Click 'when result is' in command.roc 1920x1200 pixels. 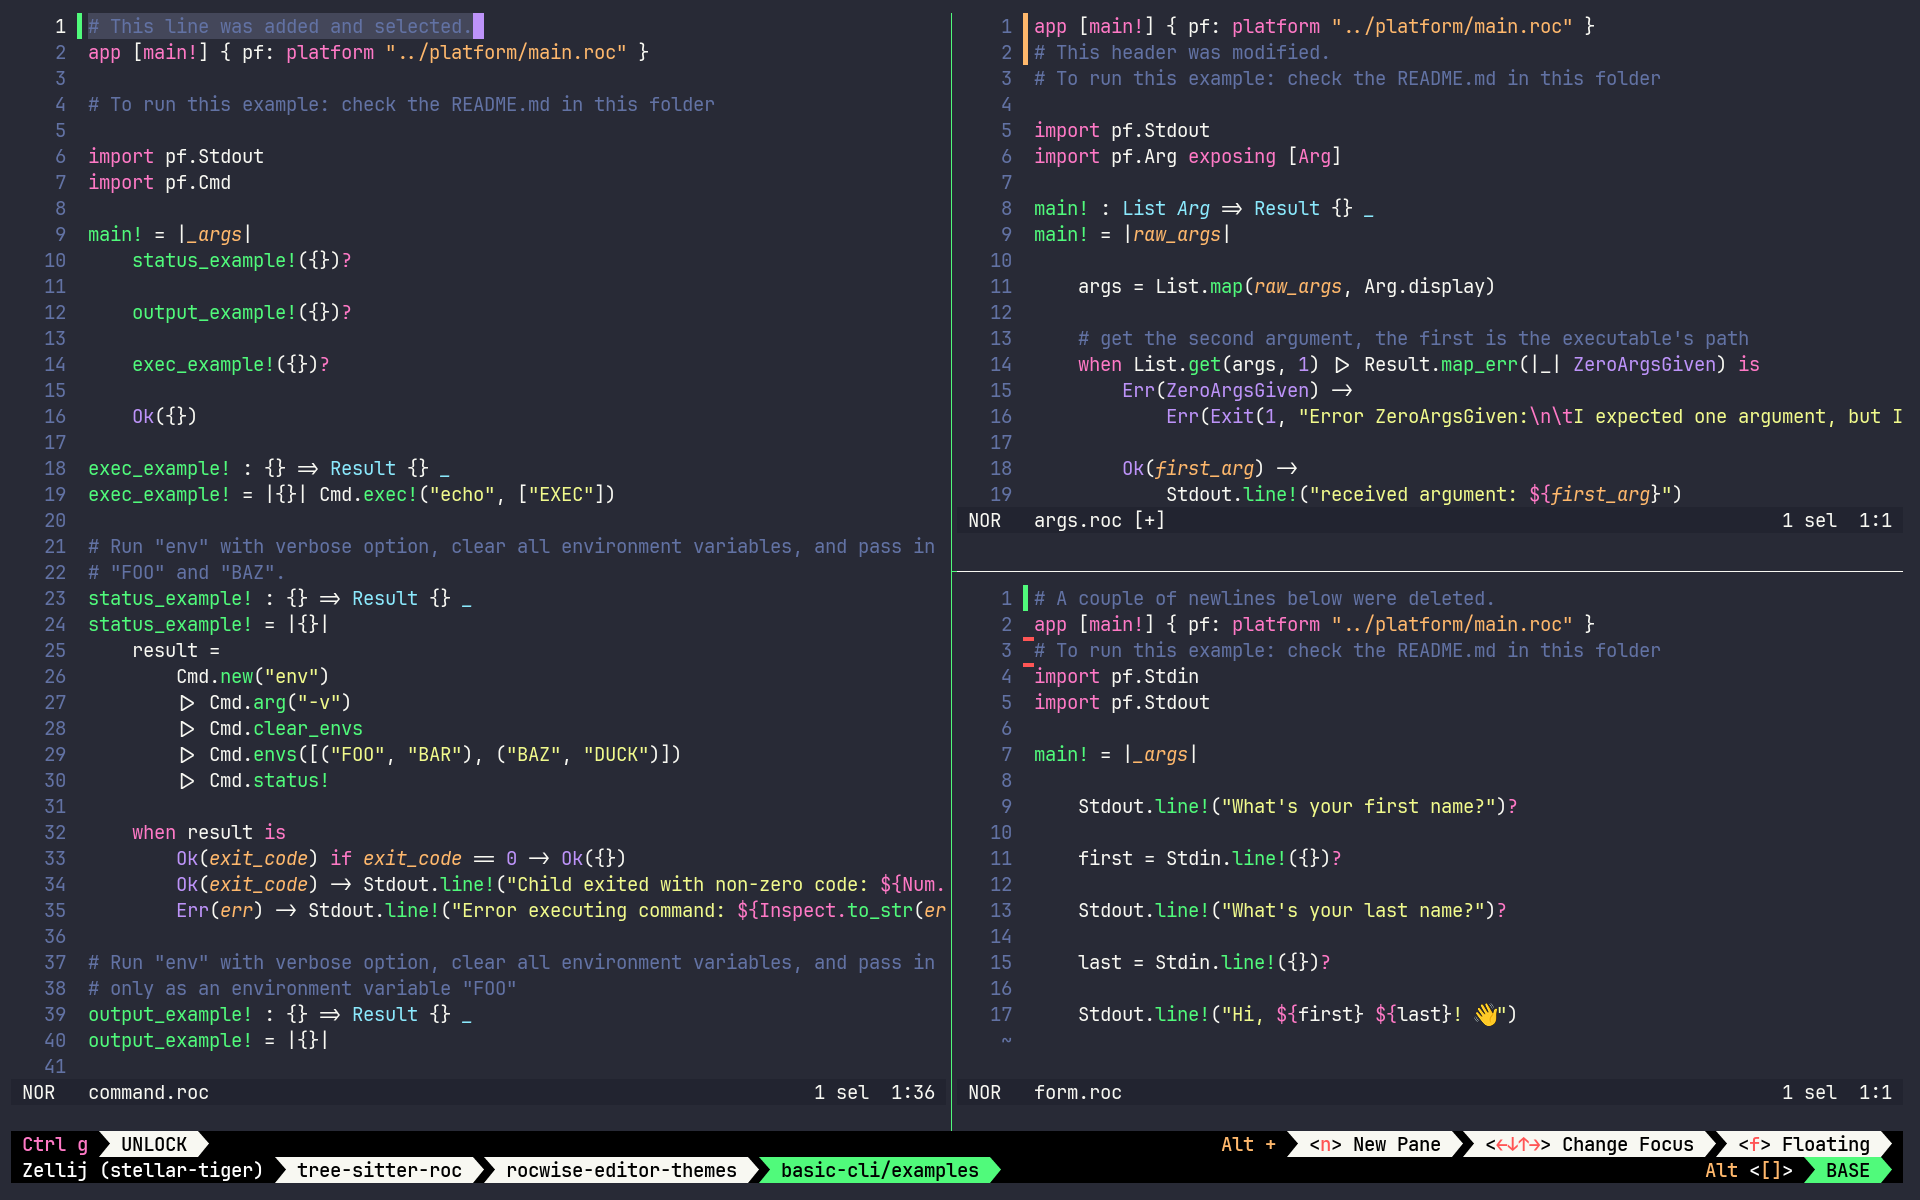(209, 832)
